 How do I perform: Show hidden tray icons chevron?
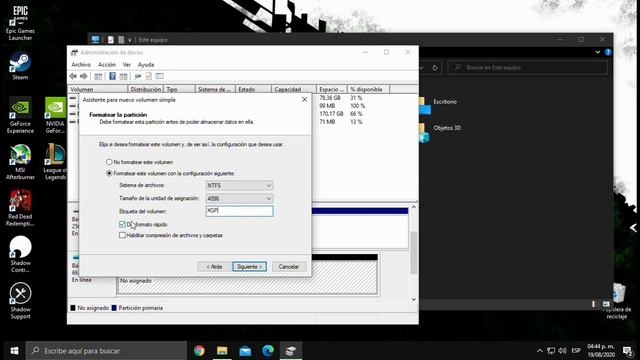click(540, 351)
